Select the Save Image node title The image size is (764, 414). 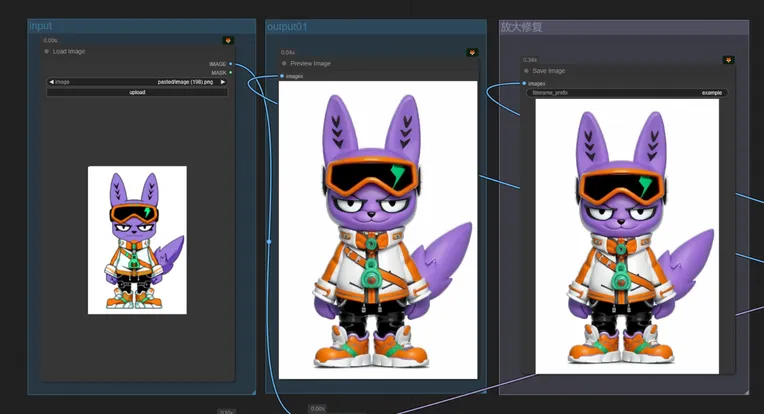pyautogui.click(x=549, y=71)
